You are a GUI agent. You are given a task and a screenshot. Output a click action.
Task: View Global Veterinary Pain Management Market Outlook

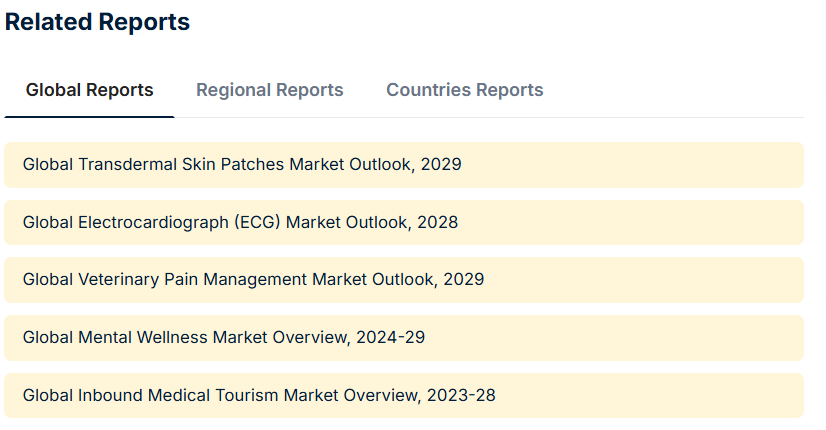coord(253,280)
